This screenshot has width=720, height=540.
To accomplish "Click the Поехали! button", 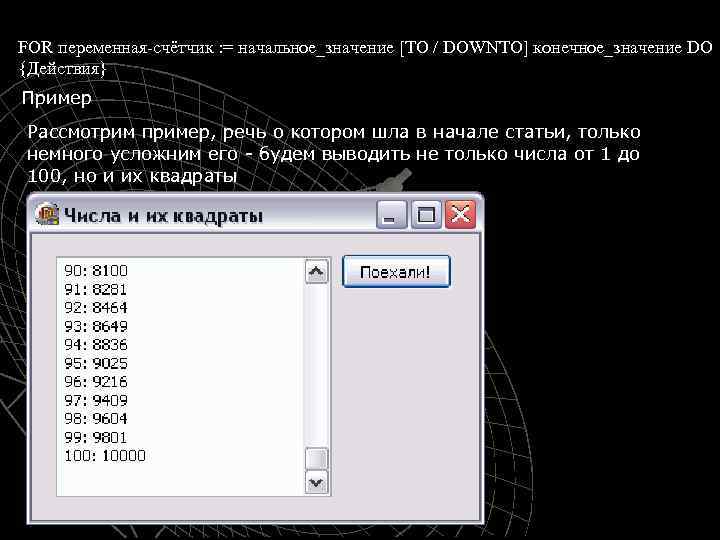I will tap(396, 272).
